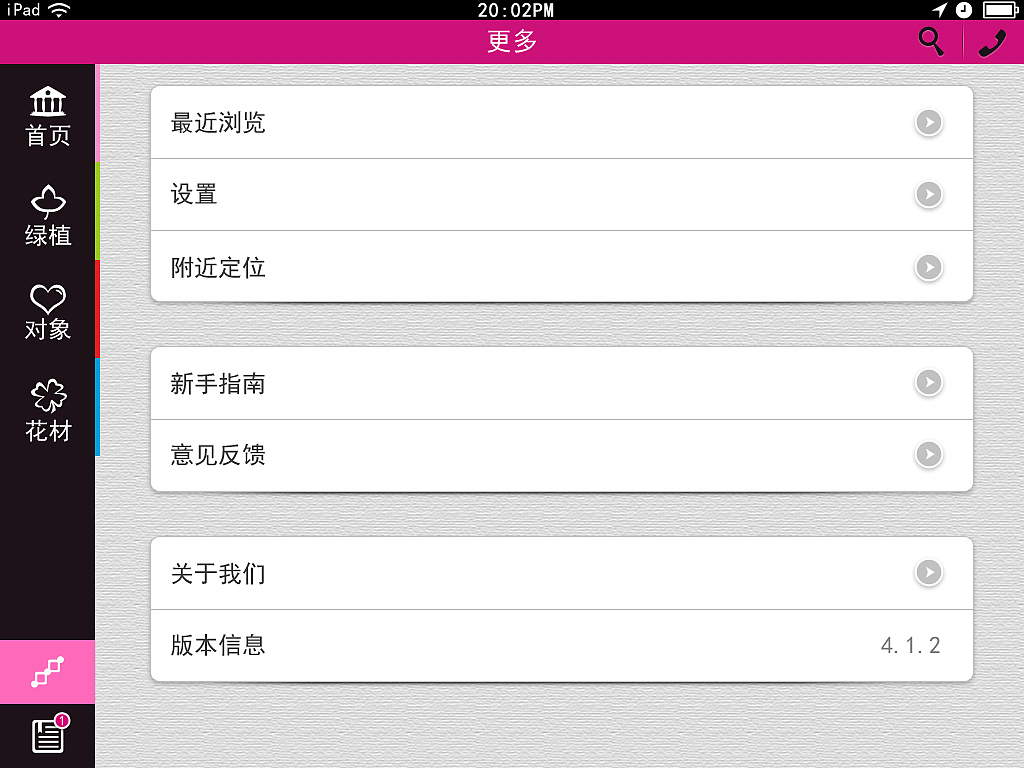Open the order list icon with badge
The height and width of the screenshot is (768, 1024).
pyautogui.click(x=50, y=733)
